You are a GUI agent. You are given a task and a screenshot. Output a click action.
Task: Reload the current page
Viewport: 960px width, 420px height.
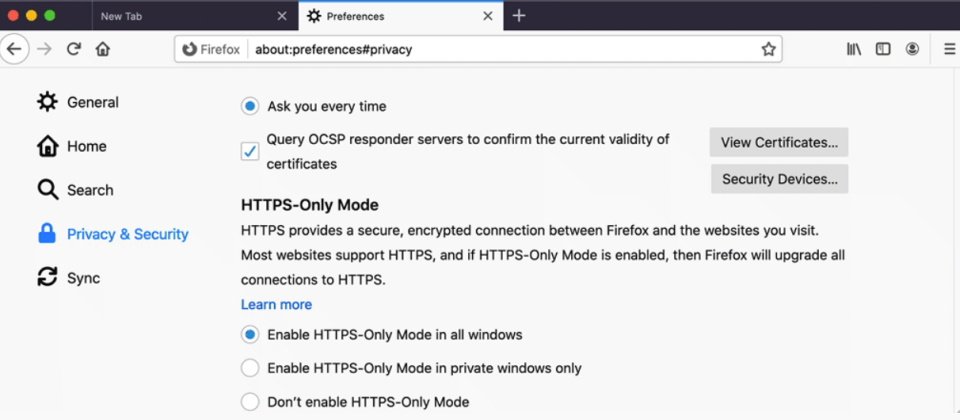coord(73,49)
